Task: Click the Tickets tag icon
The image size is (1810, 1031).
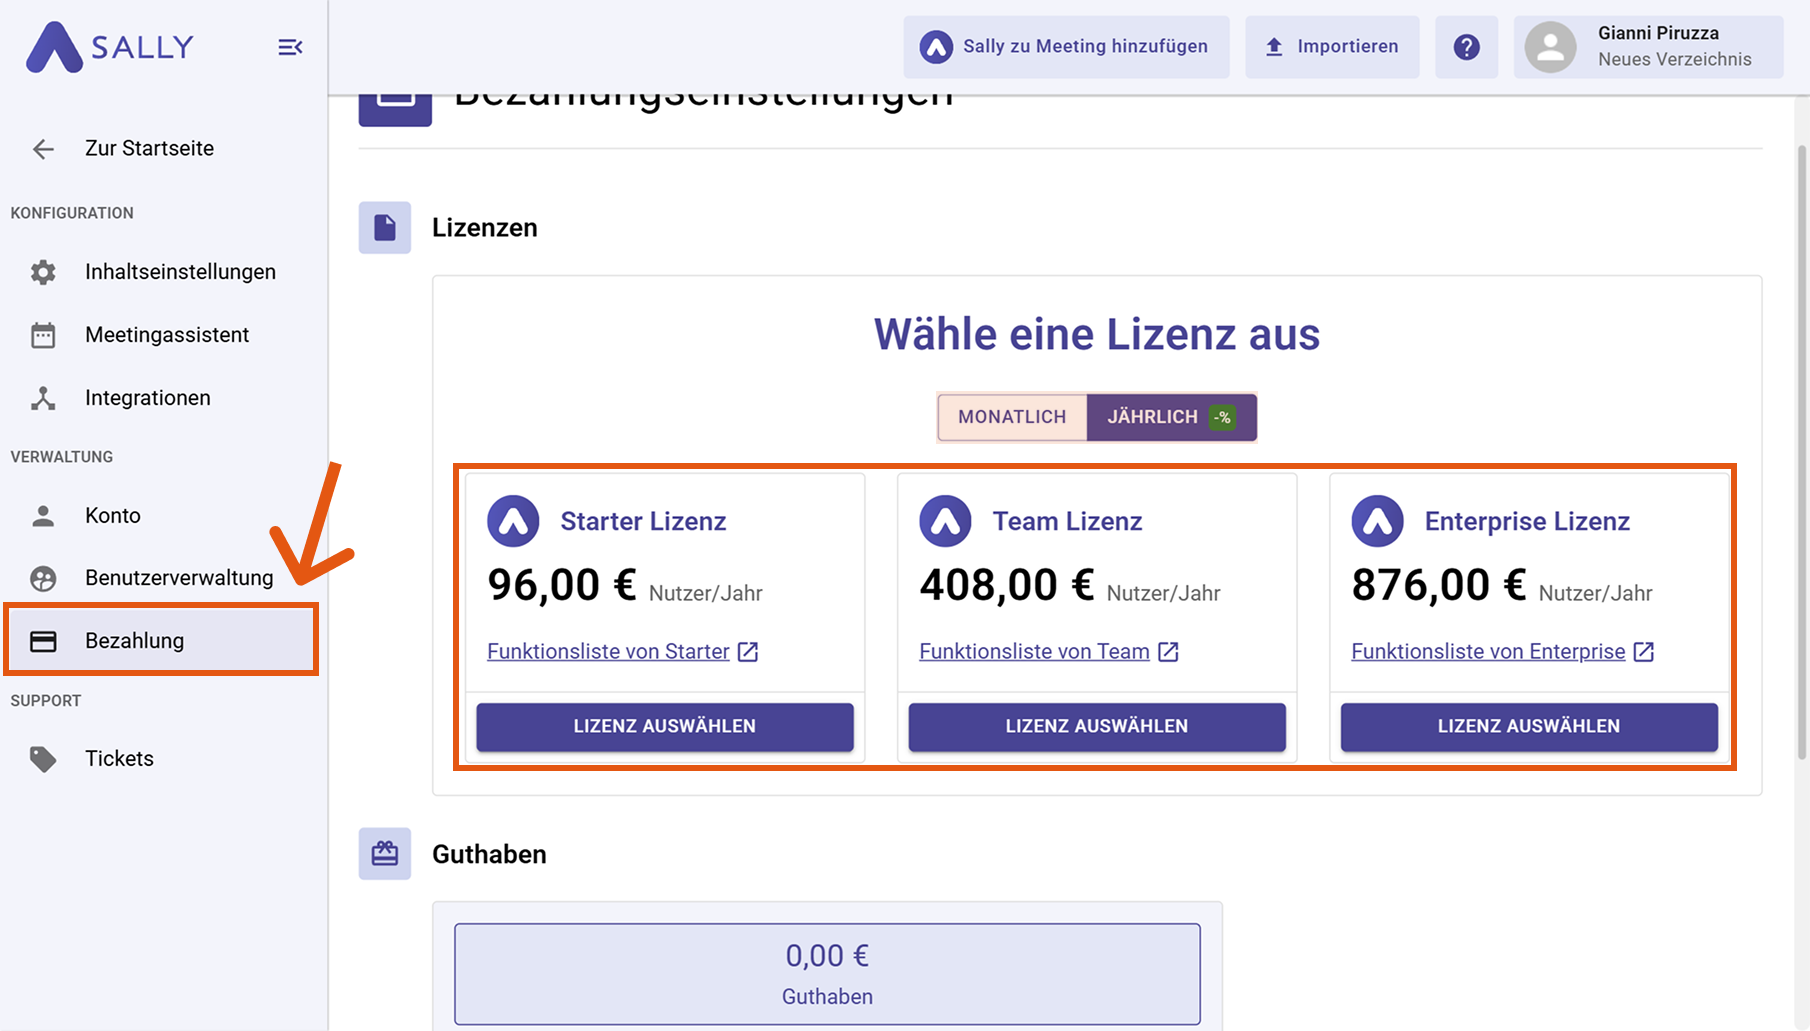Action: click(x=43, y=759)
